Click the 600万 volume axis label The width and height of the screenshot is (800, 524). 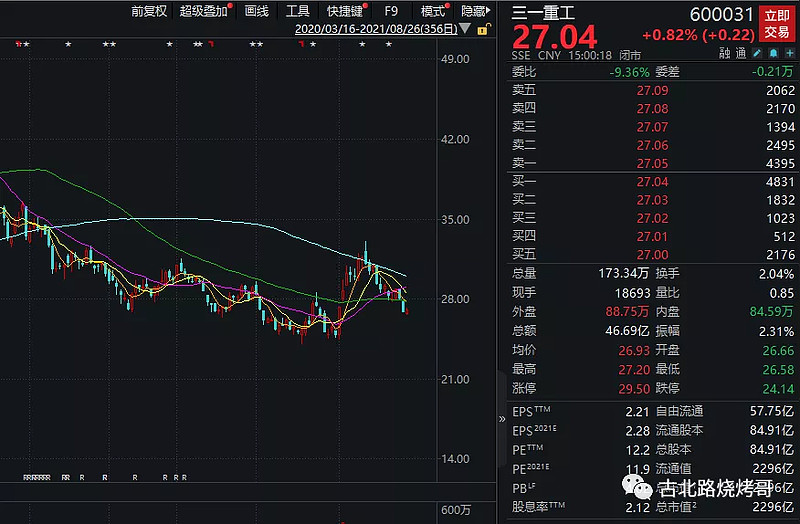point(456,510)
